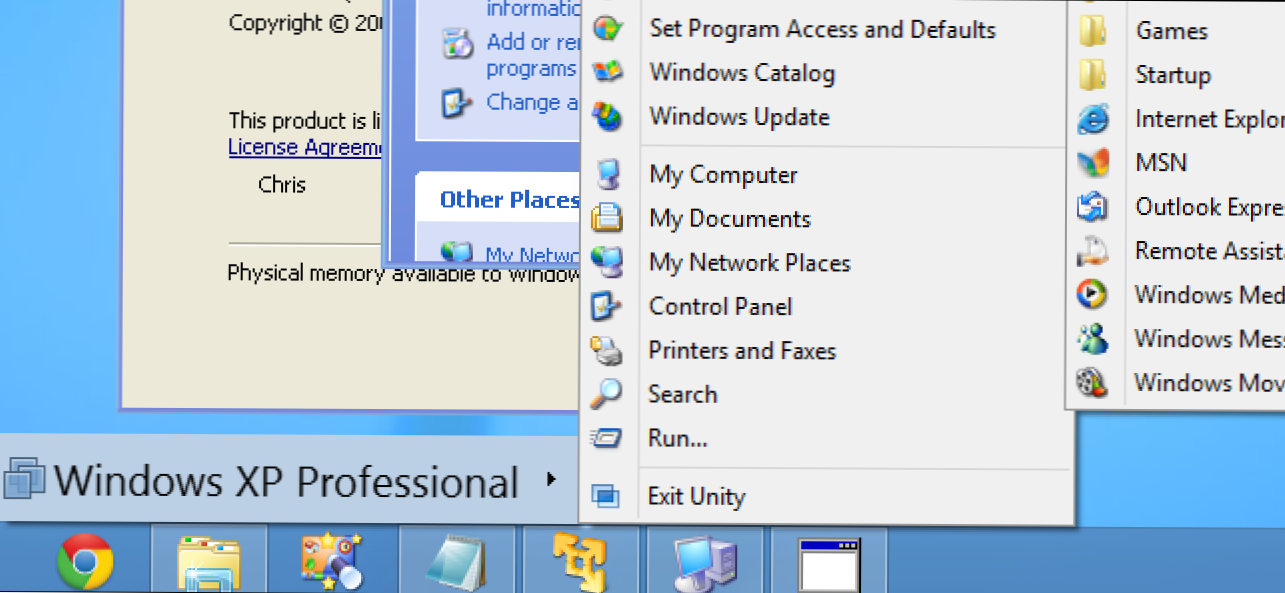Viewport: 1285px width, 593px height.
Task: Click the Search magnifier icon
Action: point(606,394)
